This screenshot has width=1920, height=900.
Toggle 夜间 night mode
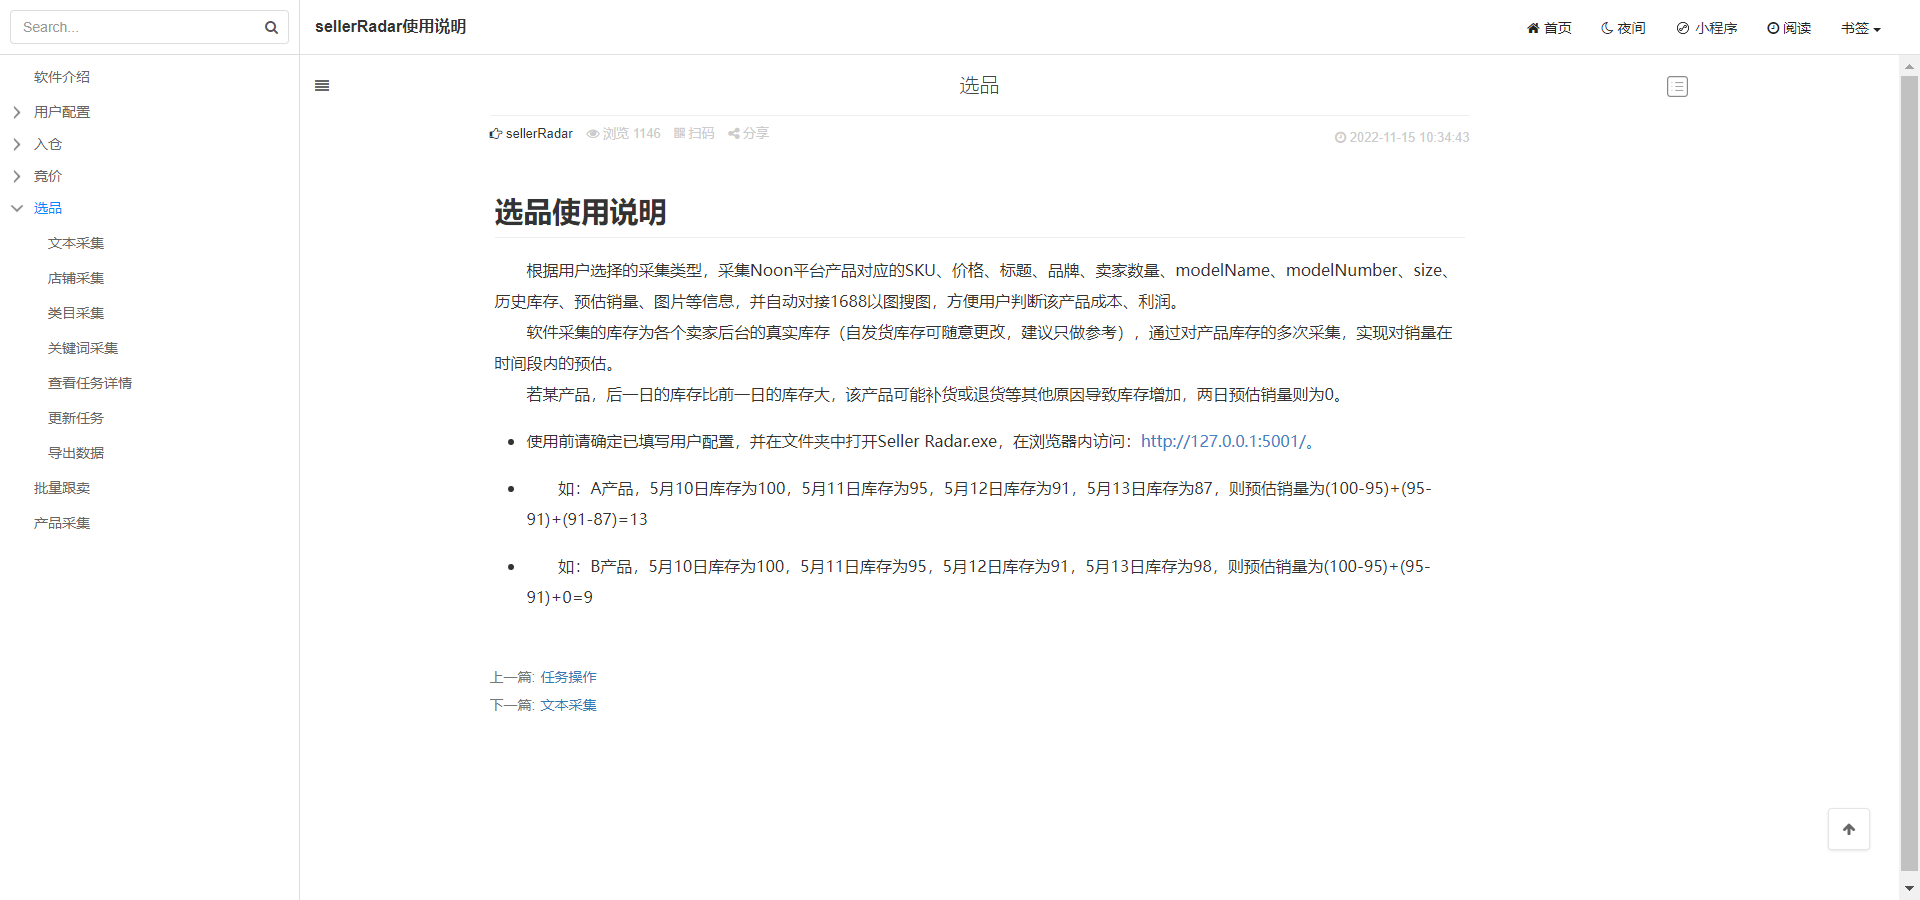click(1623, 28)
